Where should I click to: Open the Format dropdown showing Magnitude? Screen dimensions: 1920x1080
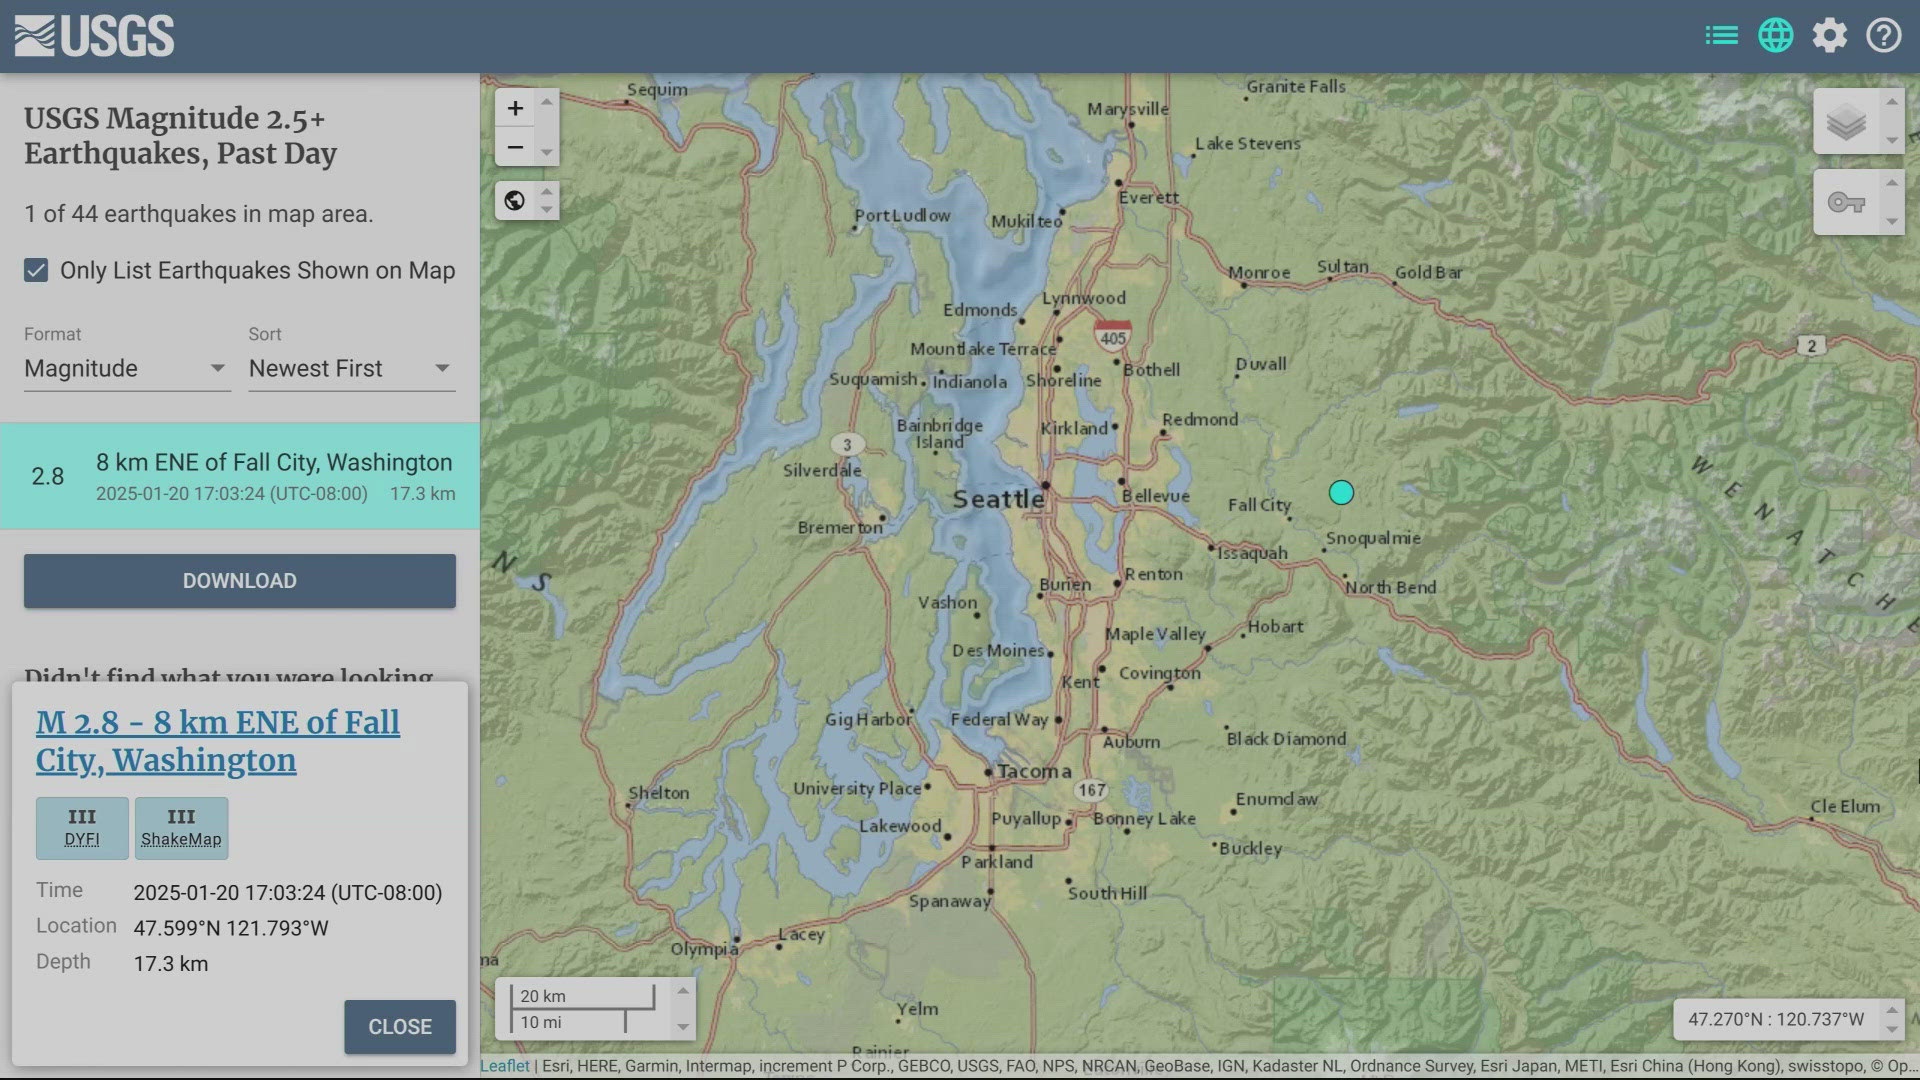click(x=127, y=368)
